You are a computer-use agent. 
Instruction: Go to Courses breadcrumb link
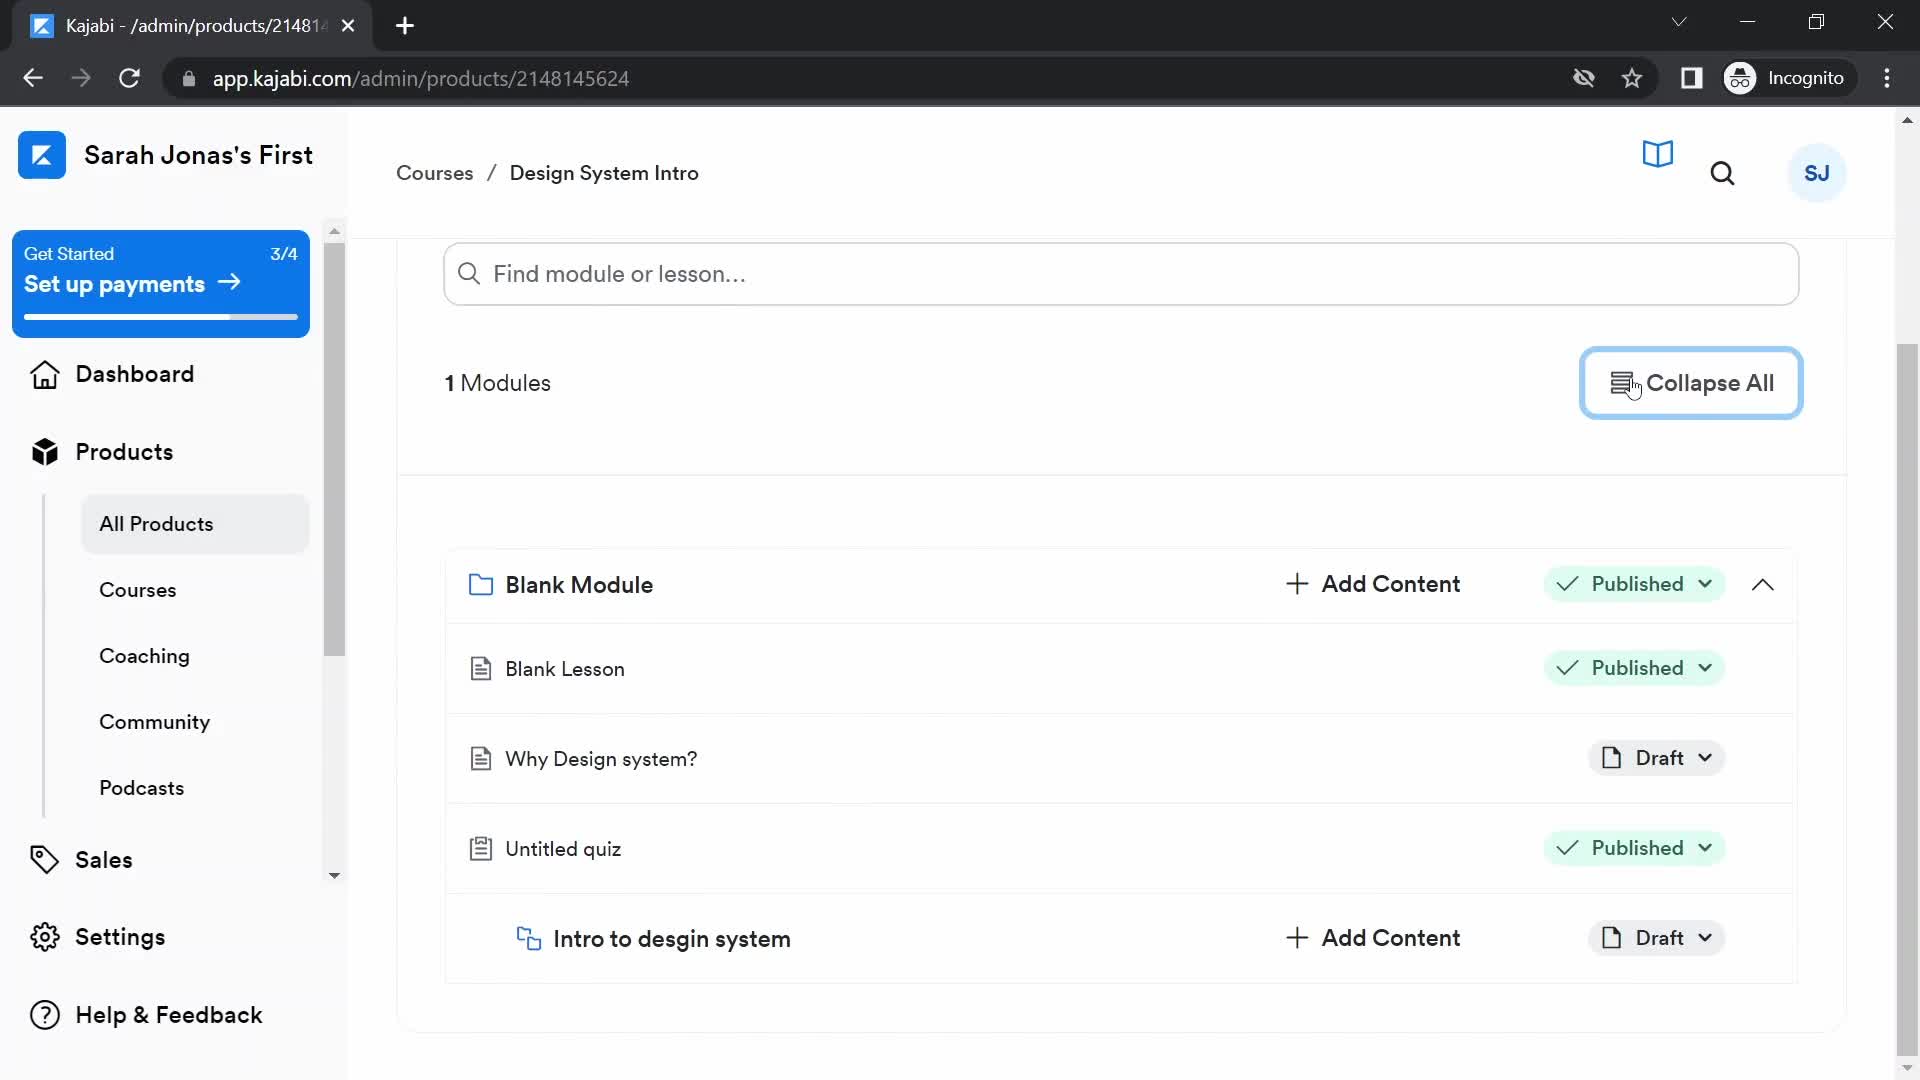pos(434,173)
